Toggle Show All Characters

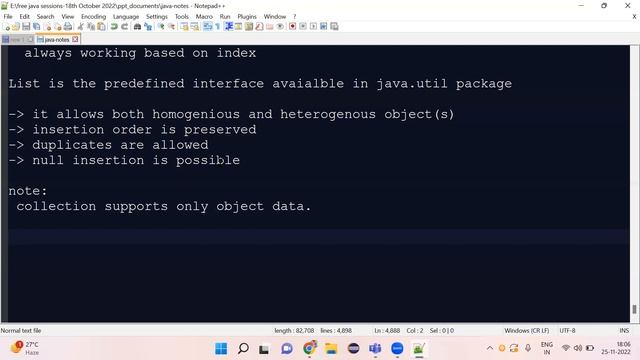(217, 27)
